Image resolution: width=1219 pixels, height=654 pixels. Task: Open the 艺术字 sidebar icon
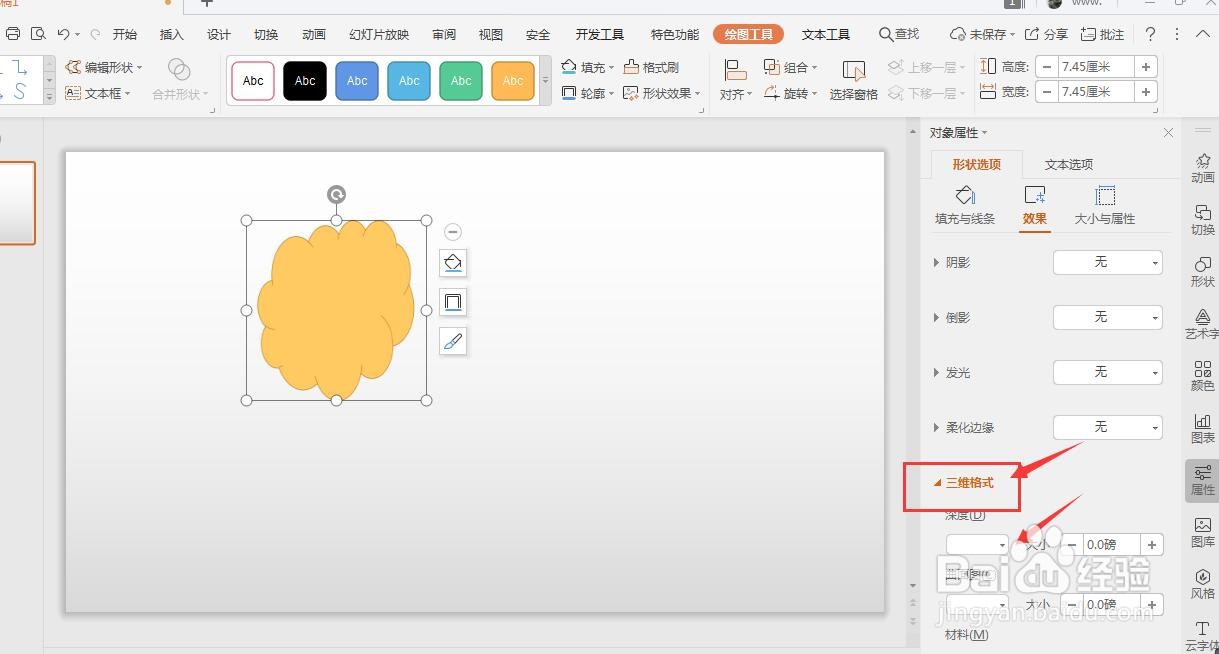[x=1203, y=323]
